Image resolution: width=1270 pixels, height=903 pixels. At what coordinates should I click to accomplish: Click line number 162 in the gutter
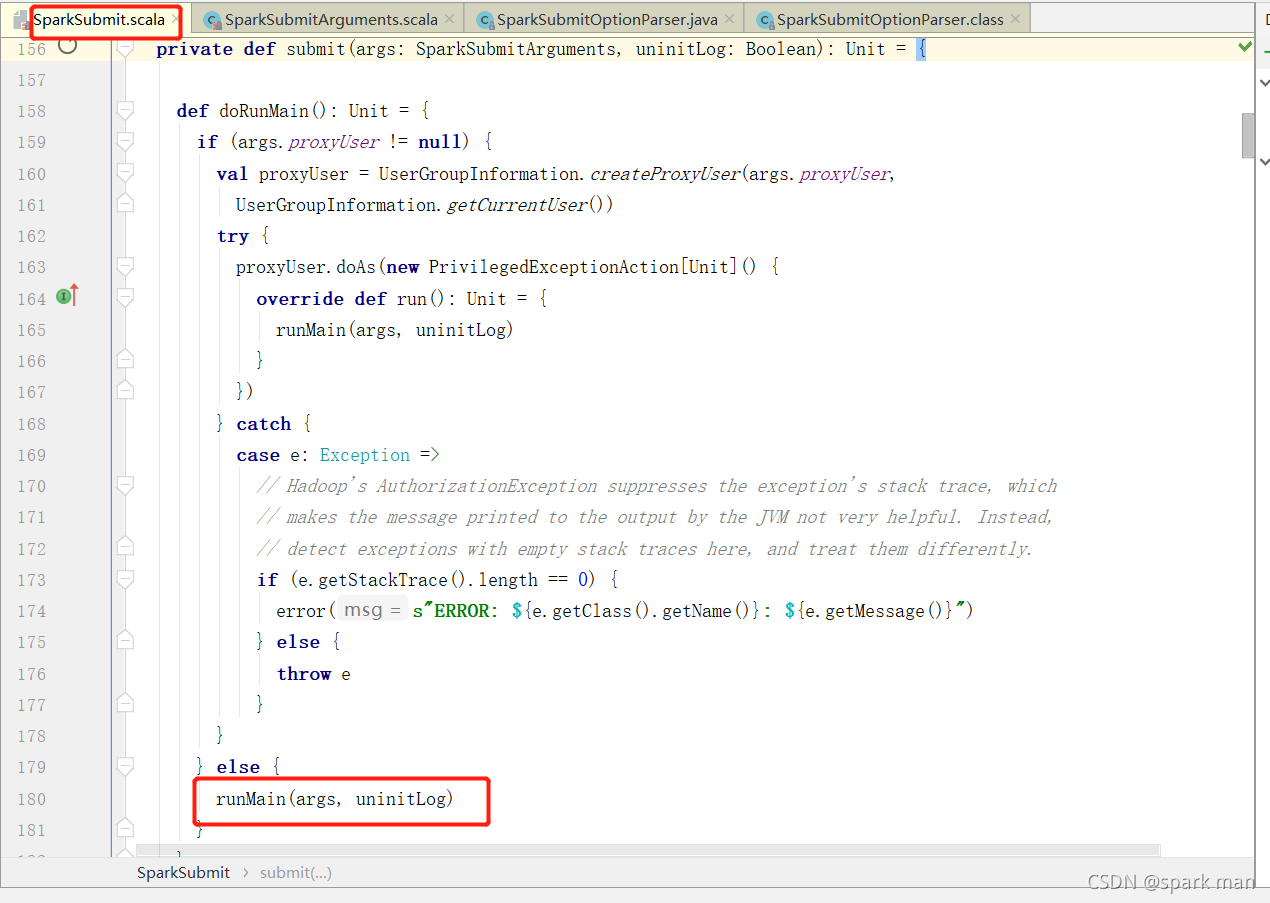[31, 236]
